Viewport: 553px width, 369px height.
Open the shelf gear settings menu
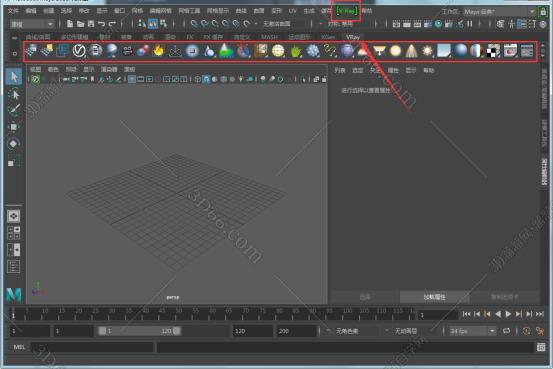click(14, 54)
